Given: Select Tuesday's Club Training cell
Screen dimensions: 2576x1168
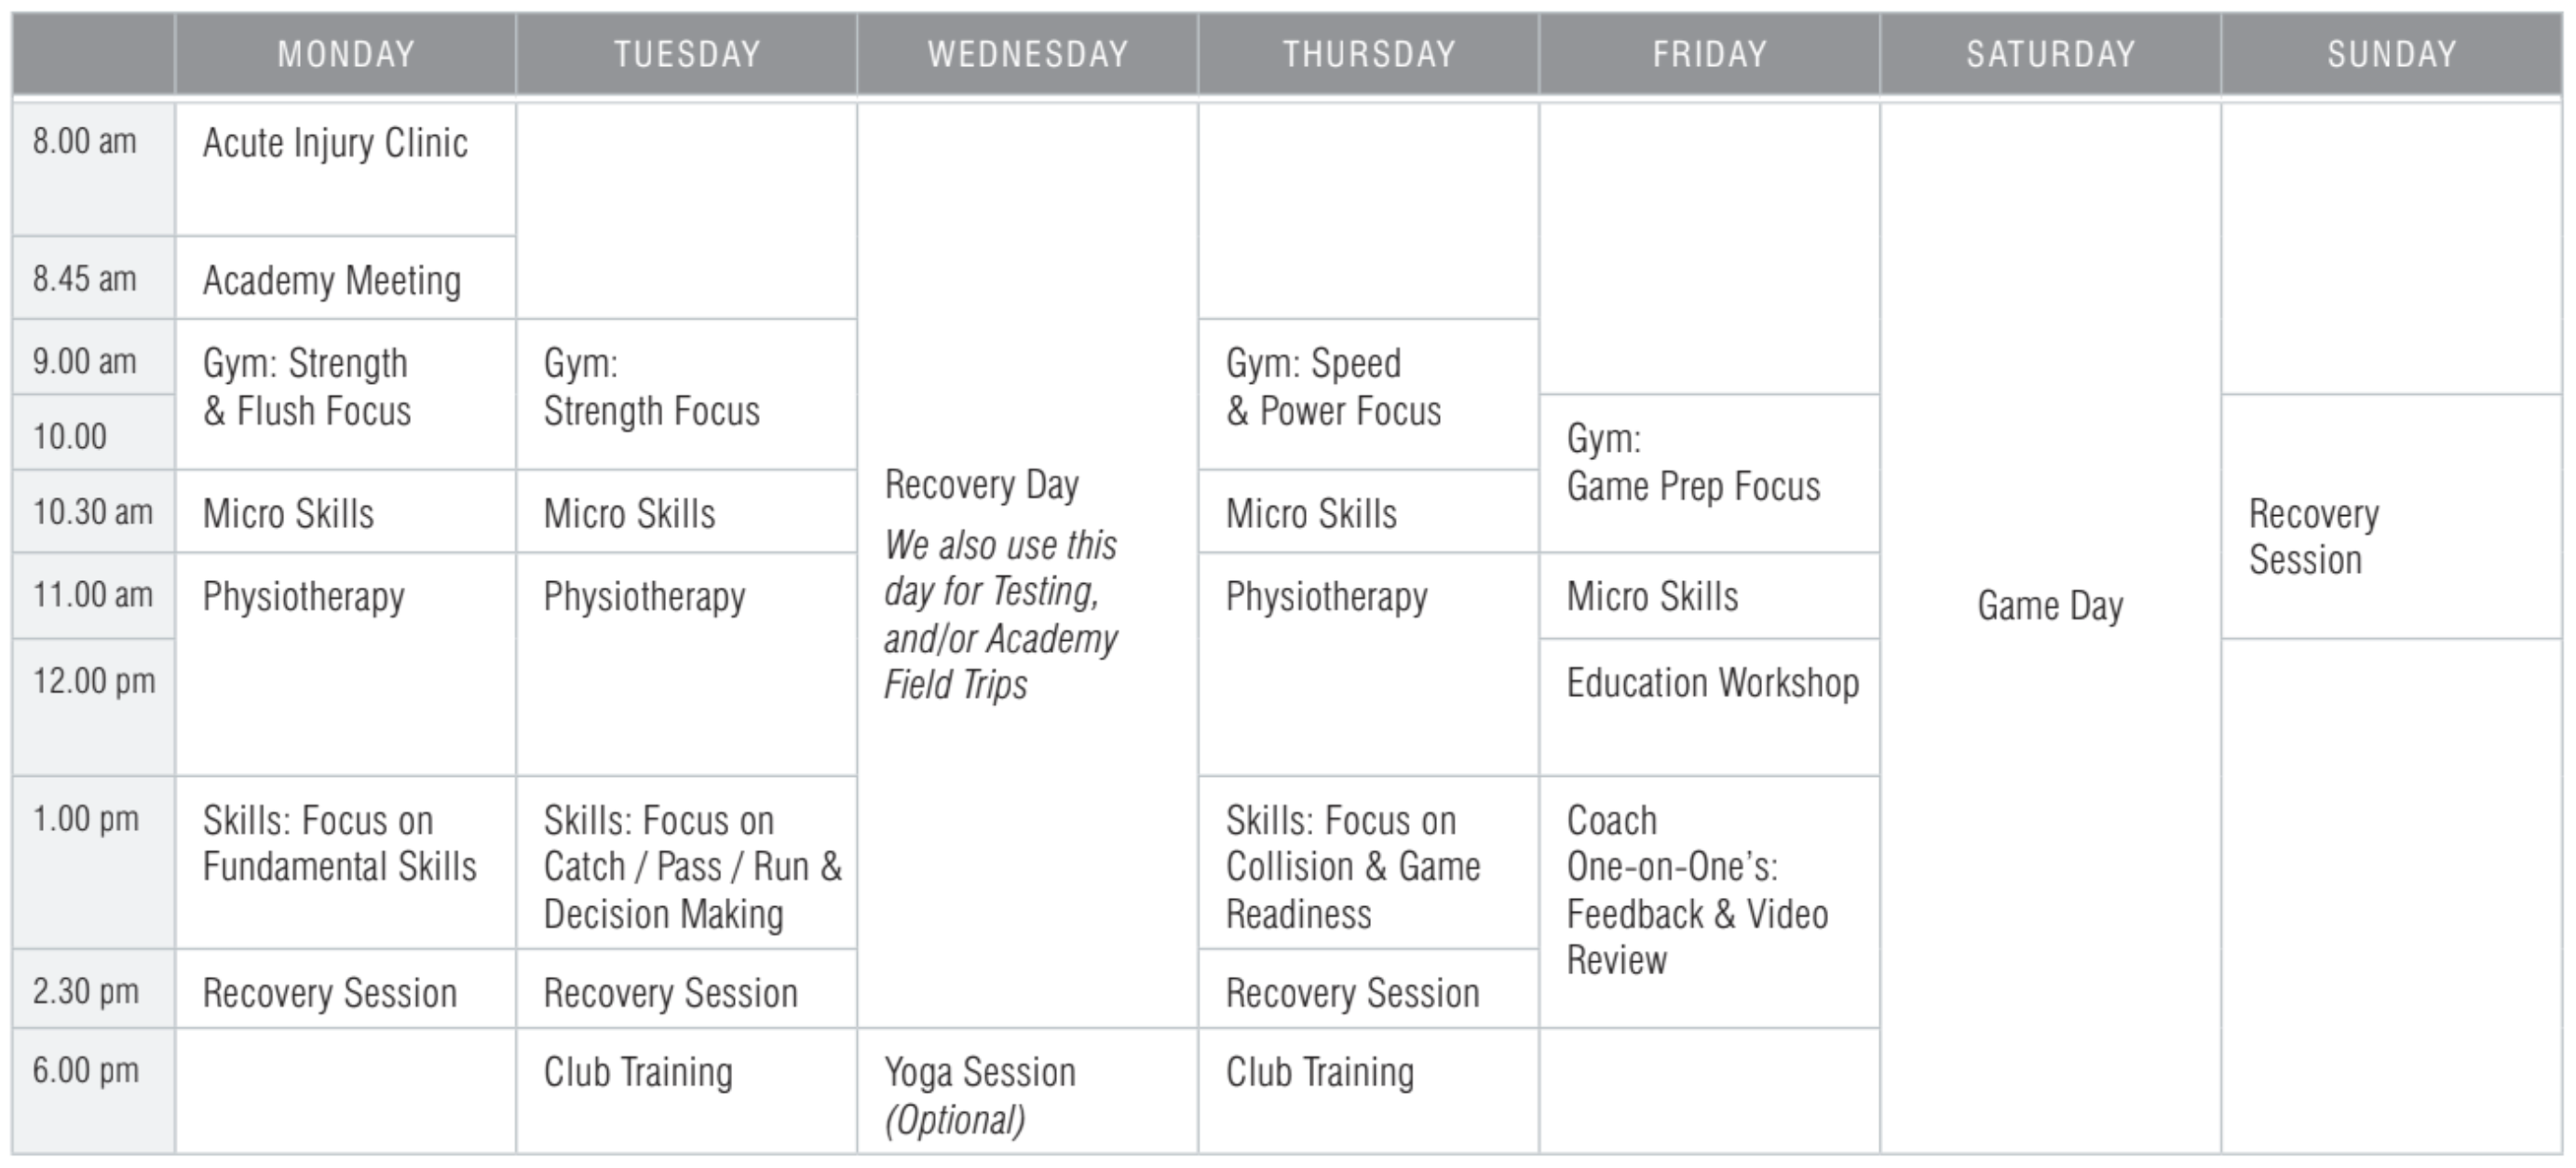Looking at the screenshot, I should (x=687, y=1092).
